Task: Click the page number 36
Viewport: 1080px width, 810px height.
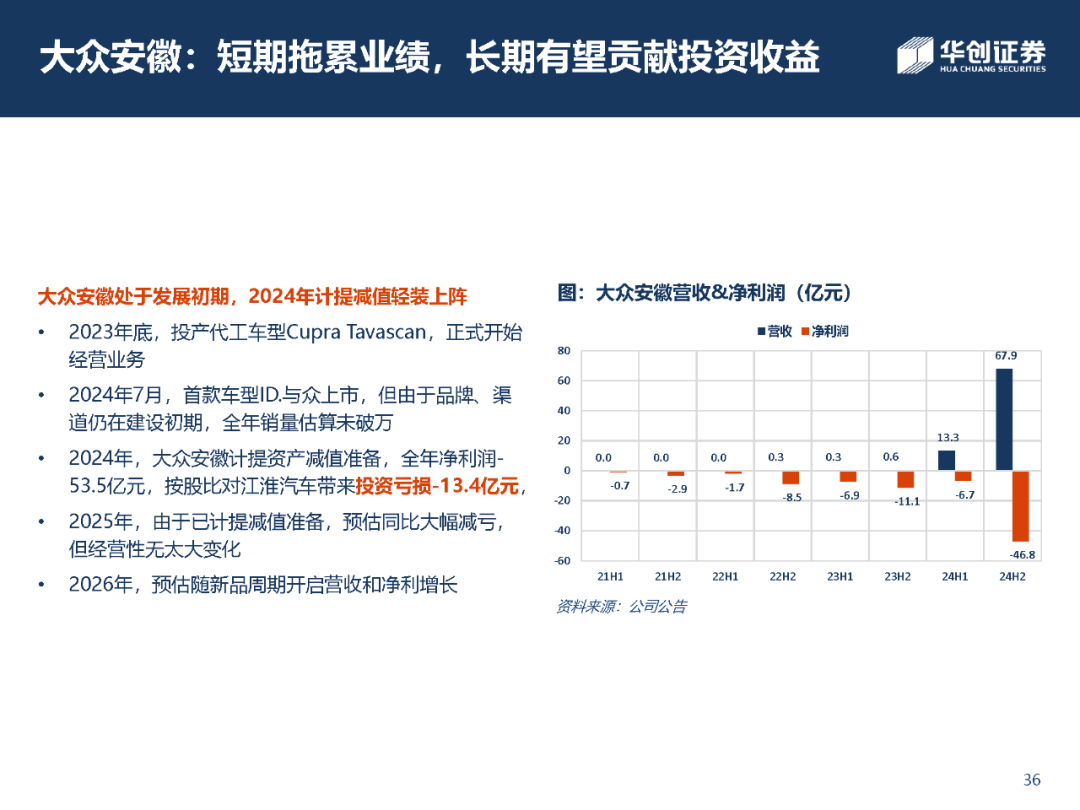Action: pyautogui.click(x=1032, y=780)
